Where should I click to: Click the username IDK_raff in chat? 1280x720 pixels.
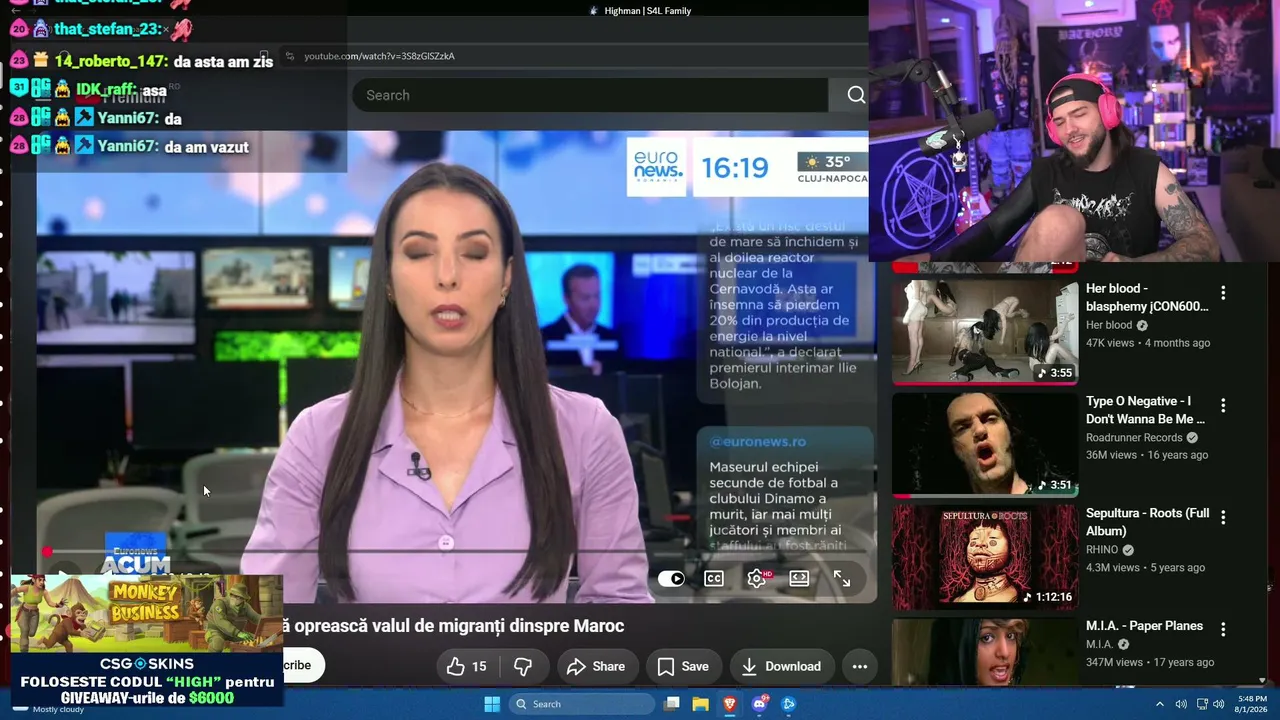[105, 90]
